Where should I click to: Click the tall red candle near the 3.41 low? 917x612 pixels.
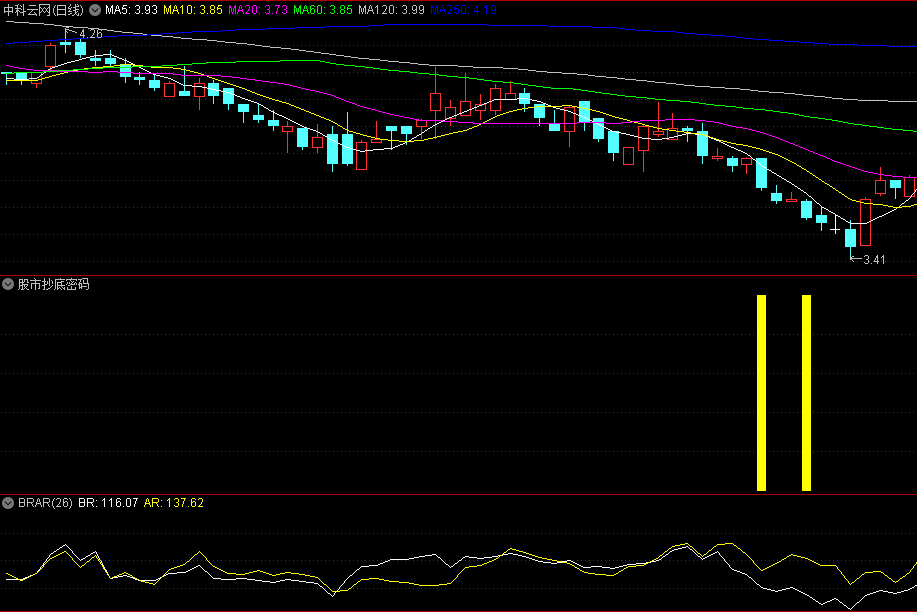tap(866, 222)
